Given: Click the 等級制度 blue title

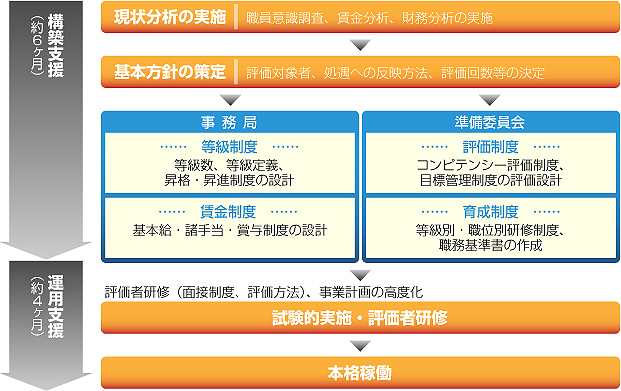Looking at the screenshot, I should pyautogui.click(x=229, y=147).
